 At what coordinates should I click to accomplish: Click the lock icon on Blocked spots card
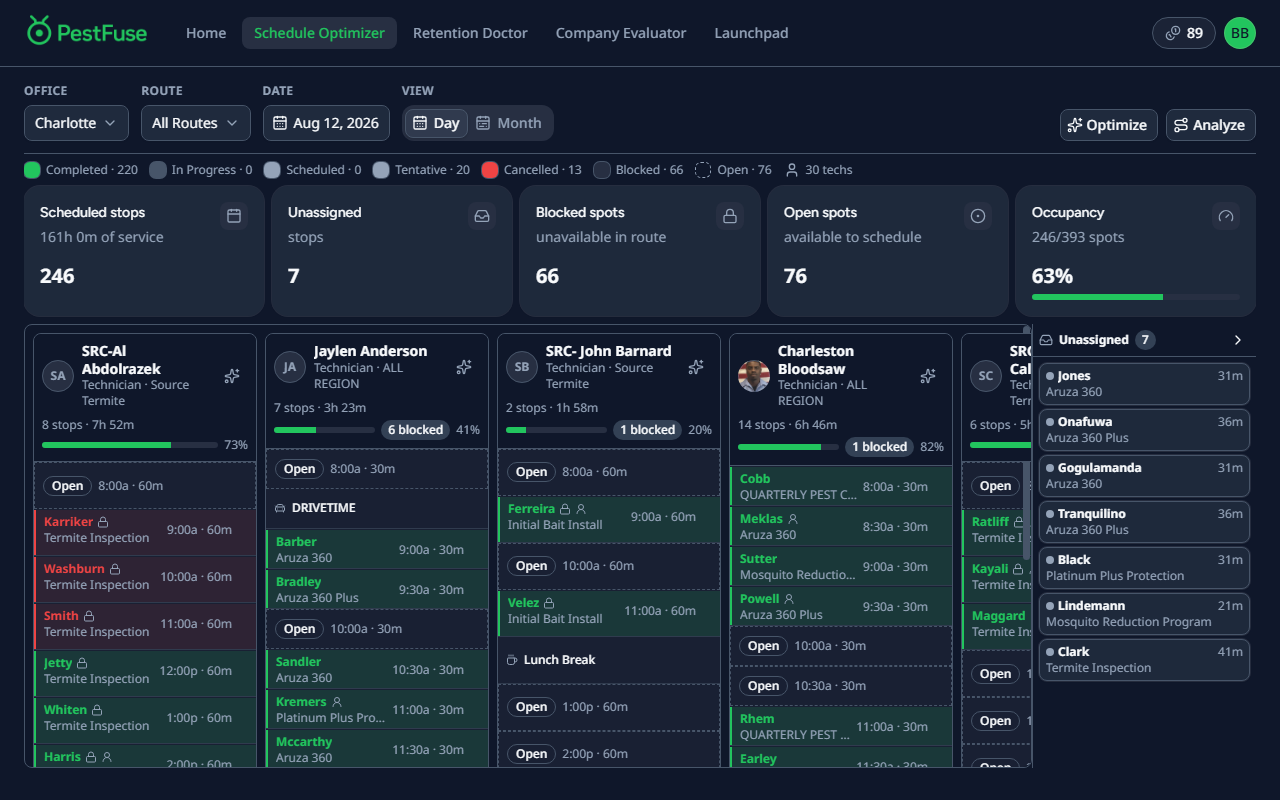coord(730,215)
